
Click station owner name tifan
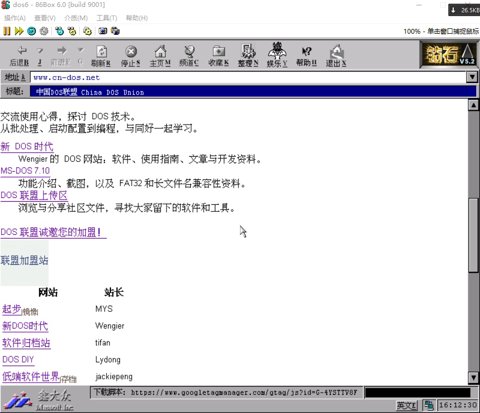(103, 343)
